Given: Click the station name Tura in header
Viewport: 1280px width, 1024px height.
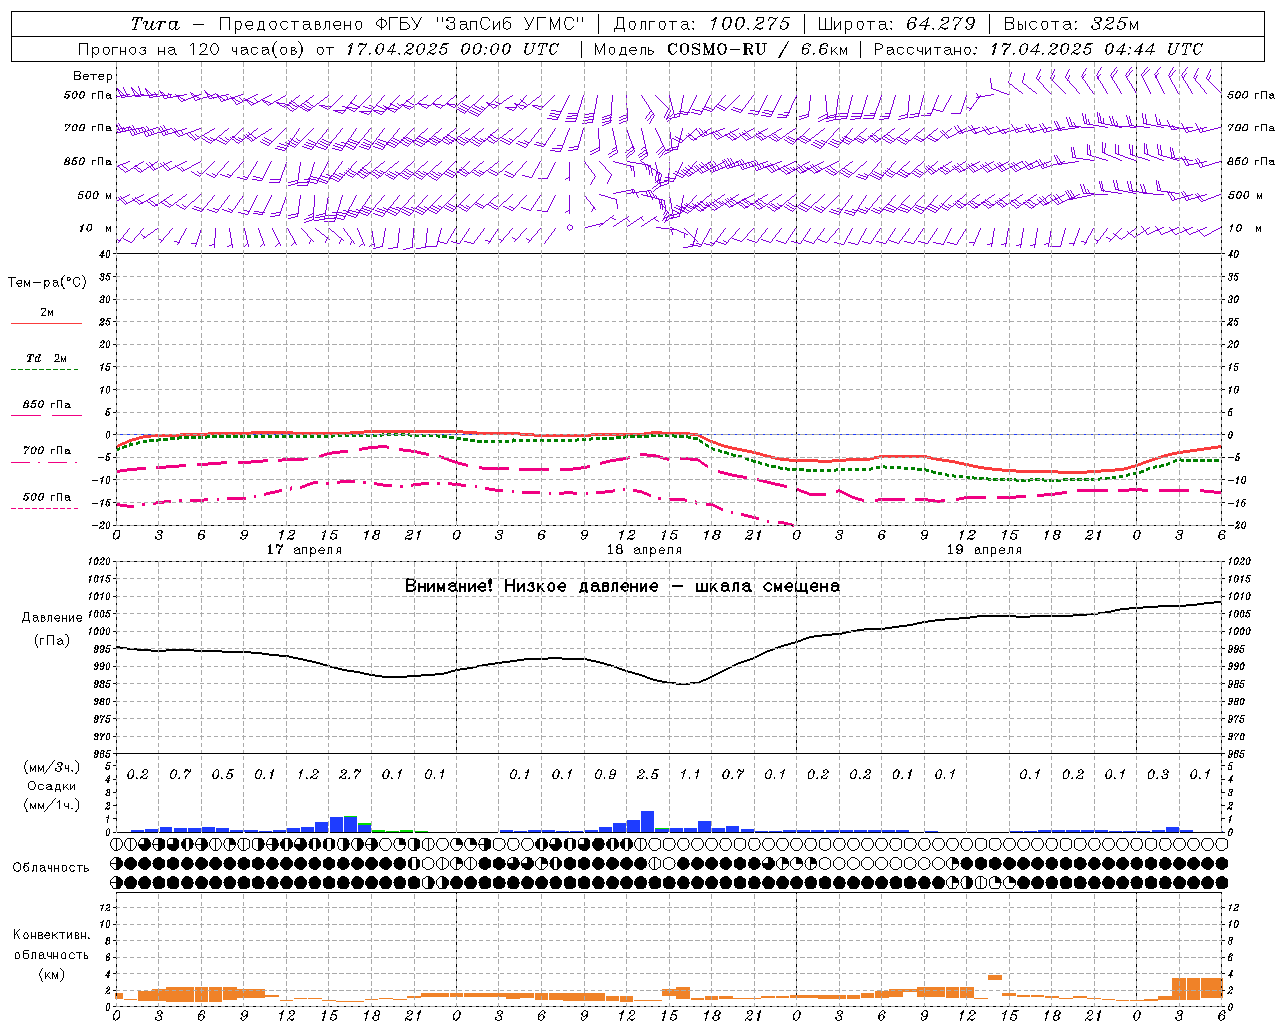Looking at the screenshot, I should tap(155, 24).
